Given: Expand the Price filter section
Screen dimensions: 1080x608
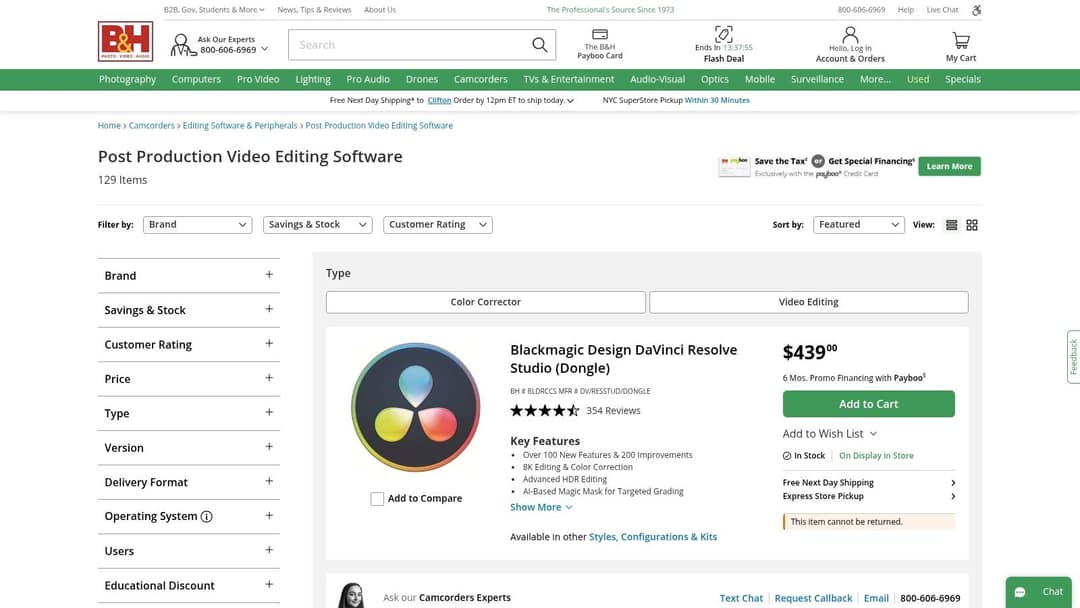Looking at the screenshot, I should [189, 379].
